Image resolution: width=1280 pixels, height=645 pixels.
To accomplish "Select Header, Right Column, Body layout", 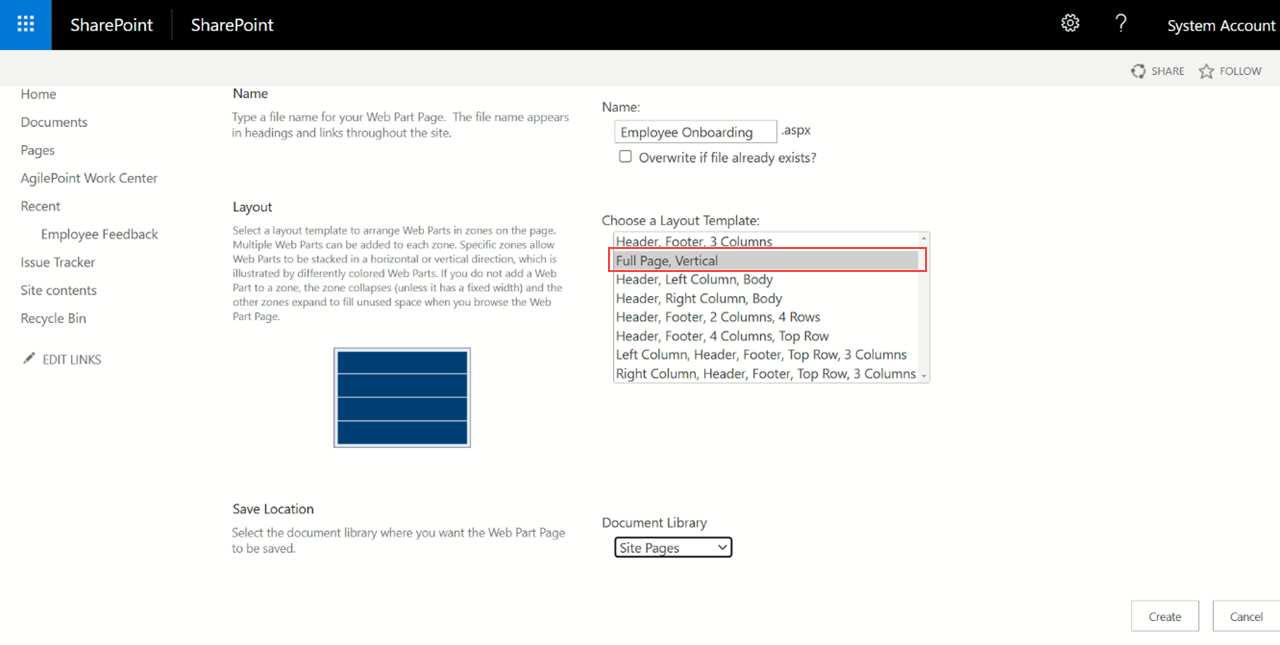I will point(766,298).
